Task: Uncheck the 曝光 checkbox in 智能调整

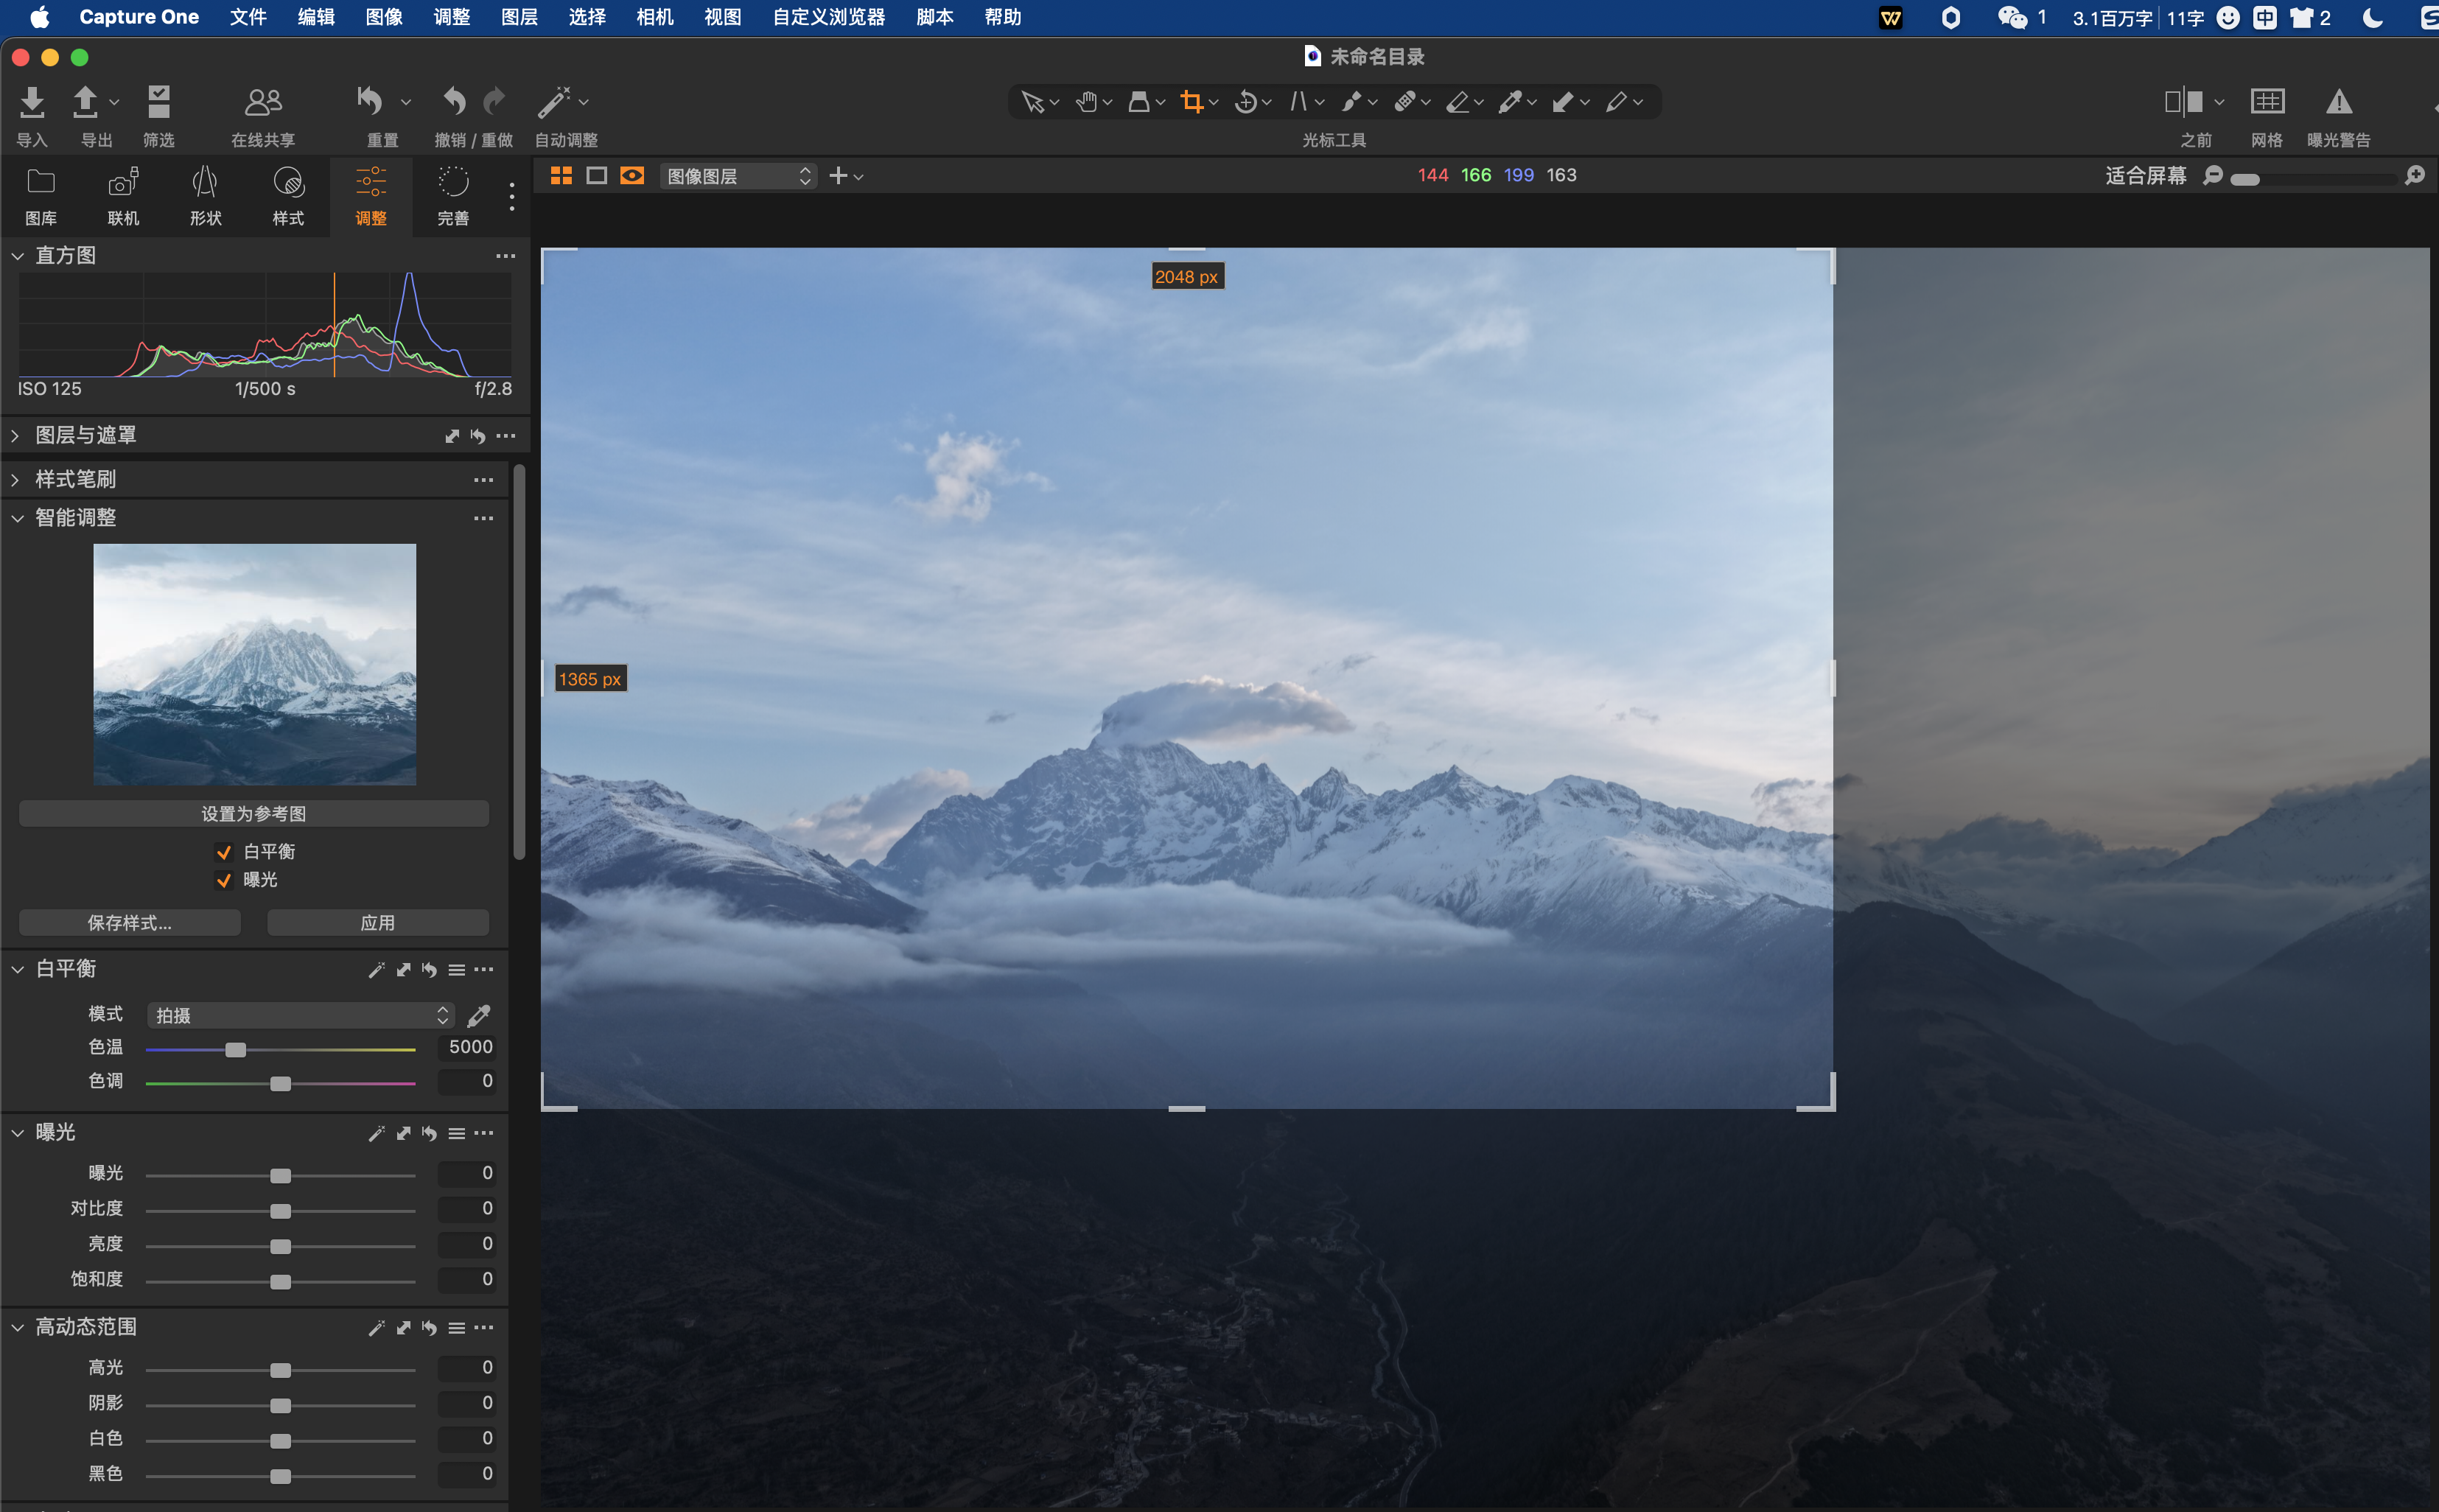Action: tap(224, 880)
